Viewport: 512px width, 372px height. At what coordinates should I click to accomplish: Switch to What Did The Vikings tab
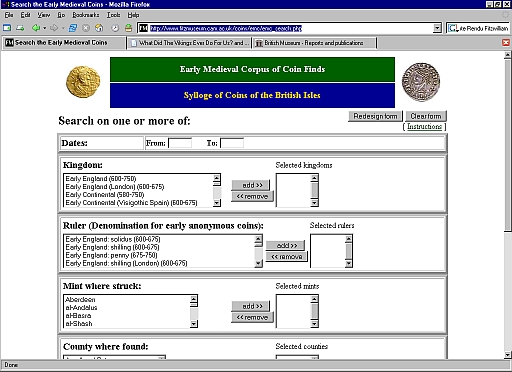189,43
